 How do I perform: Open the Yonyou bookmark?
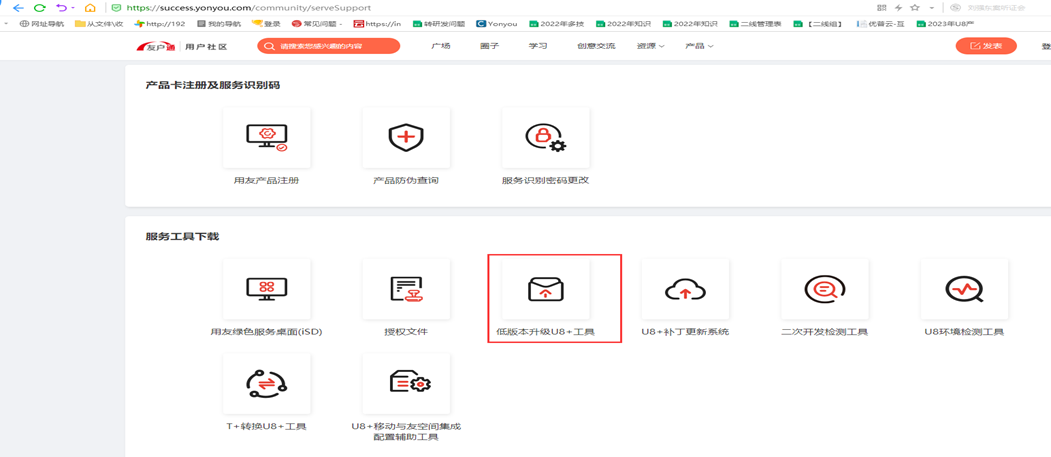497,23
